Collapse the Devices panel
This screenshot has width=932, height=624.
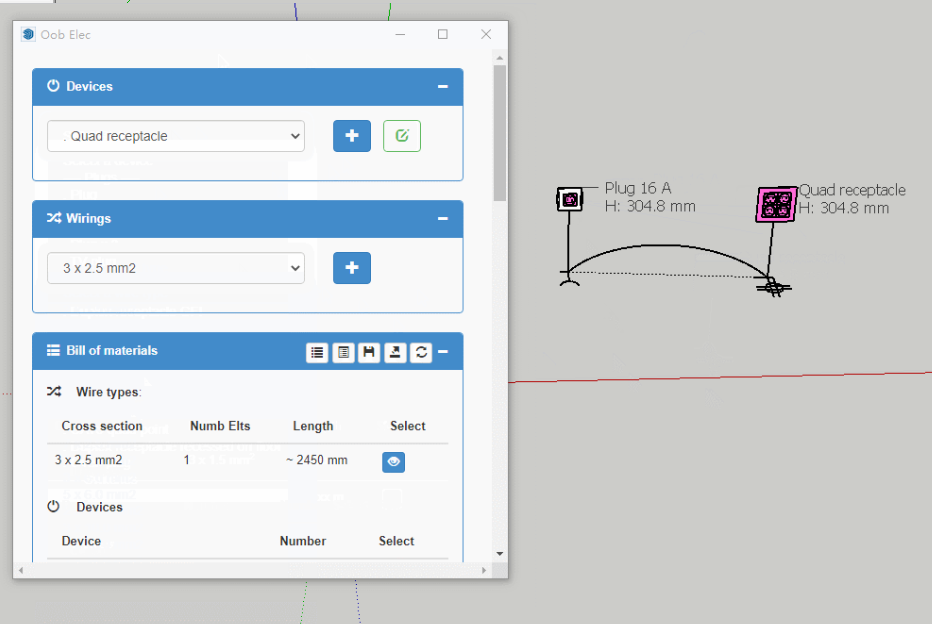point(442,87)
